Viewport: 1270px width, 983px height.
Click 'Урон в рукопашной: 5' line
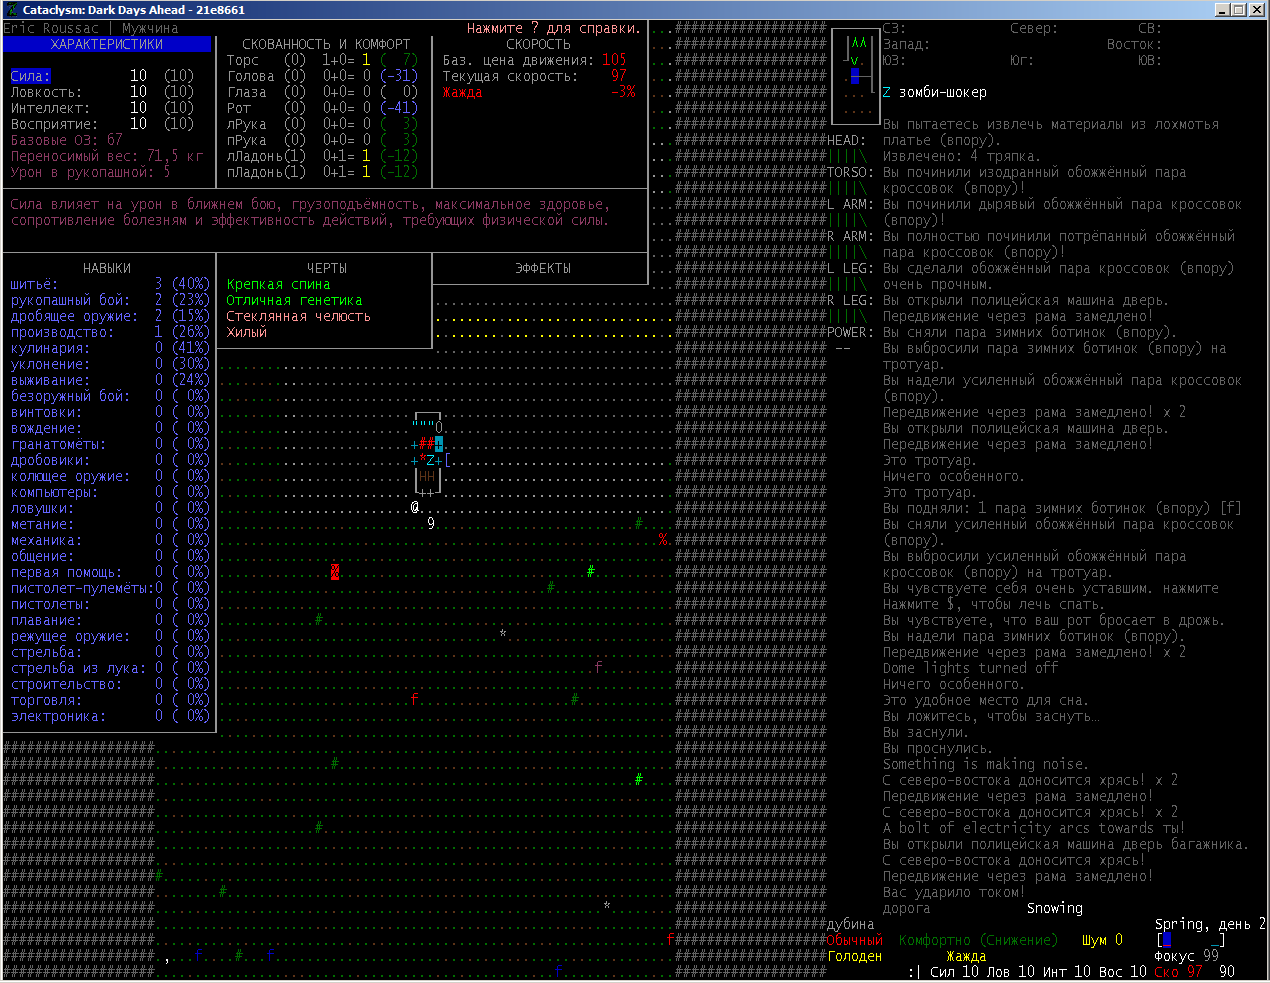tap(90, 172)
